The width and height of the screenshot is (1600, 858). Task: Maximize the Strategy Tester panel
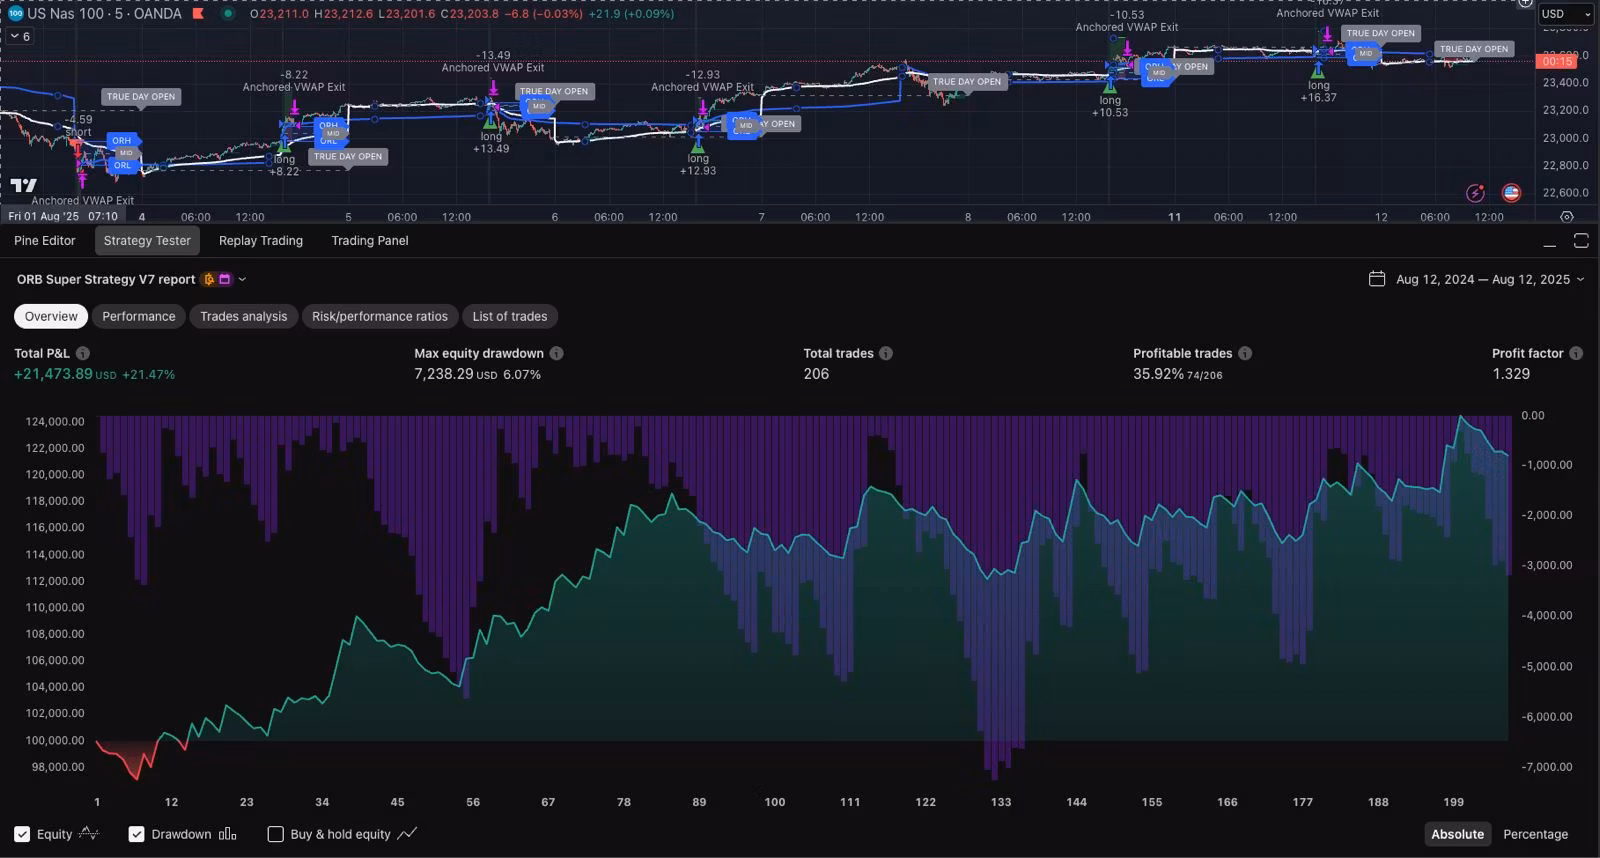(1581, 241)
